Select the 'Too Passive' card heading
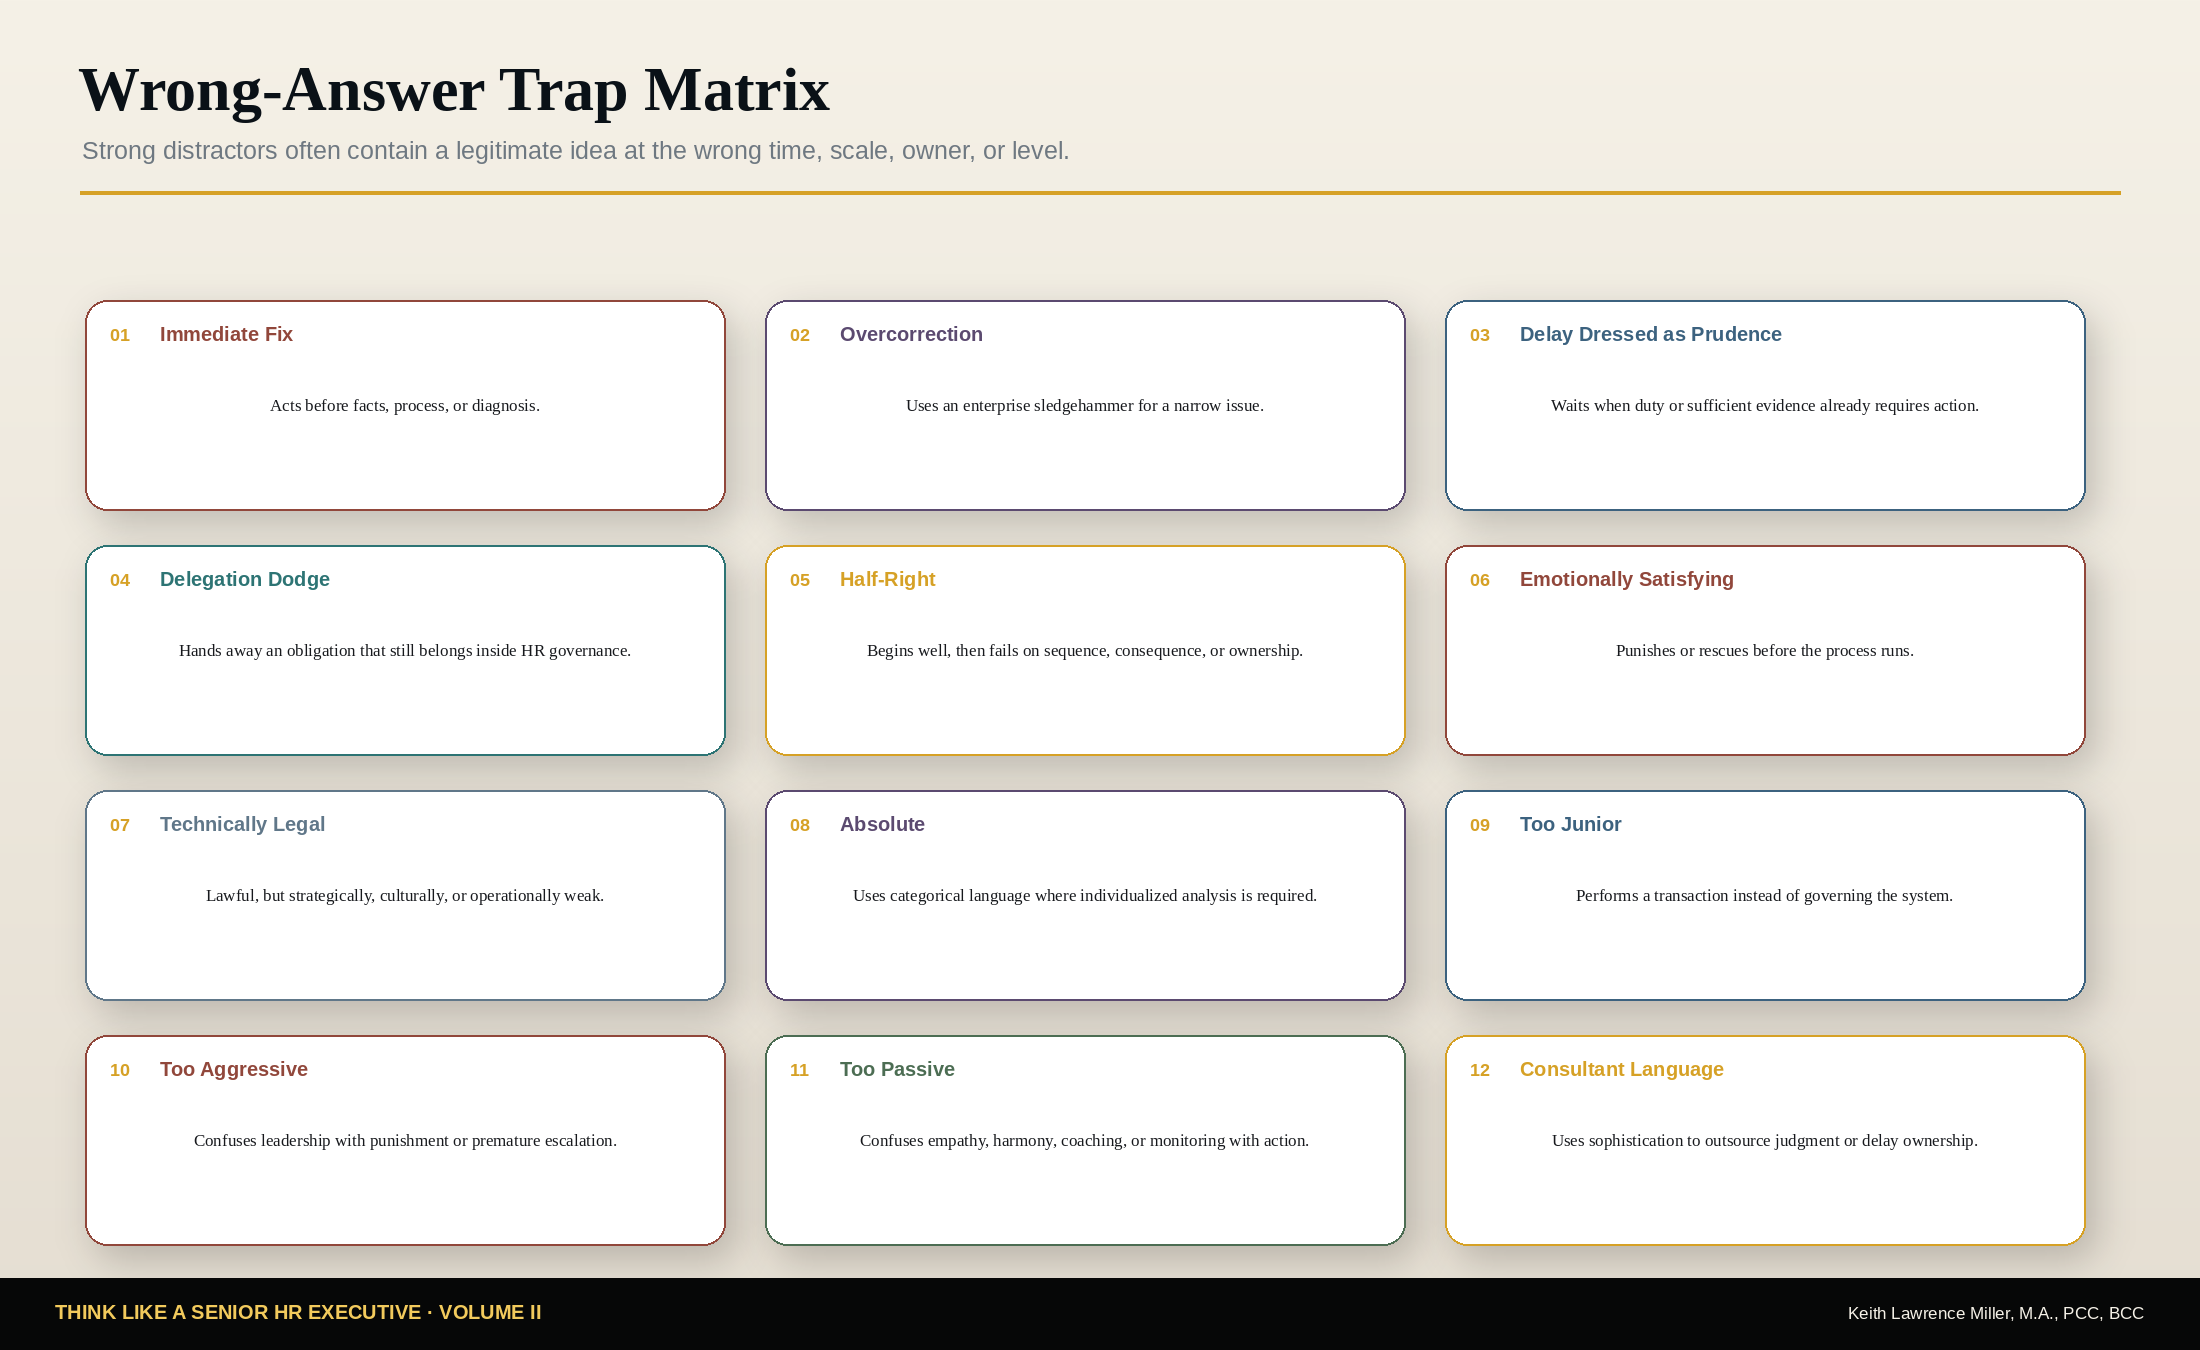Viewport: 2200px width, 1350px height. (897, 1069)
